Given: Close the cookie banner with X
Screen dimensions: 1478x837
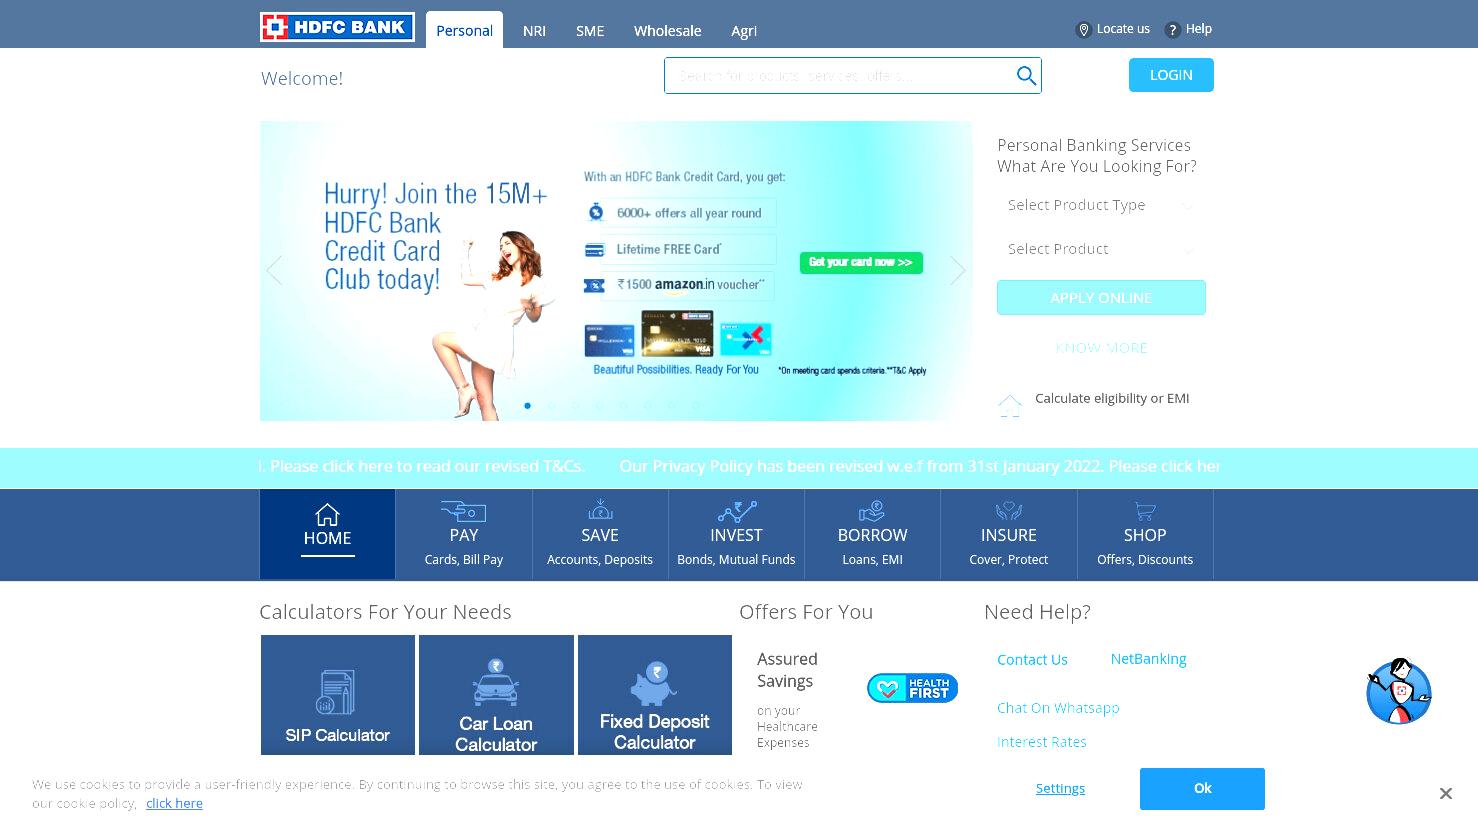Looking at the screenshot, I should tap(1445, 793).
